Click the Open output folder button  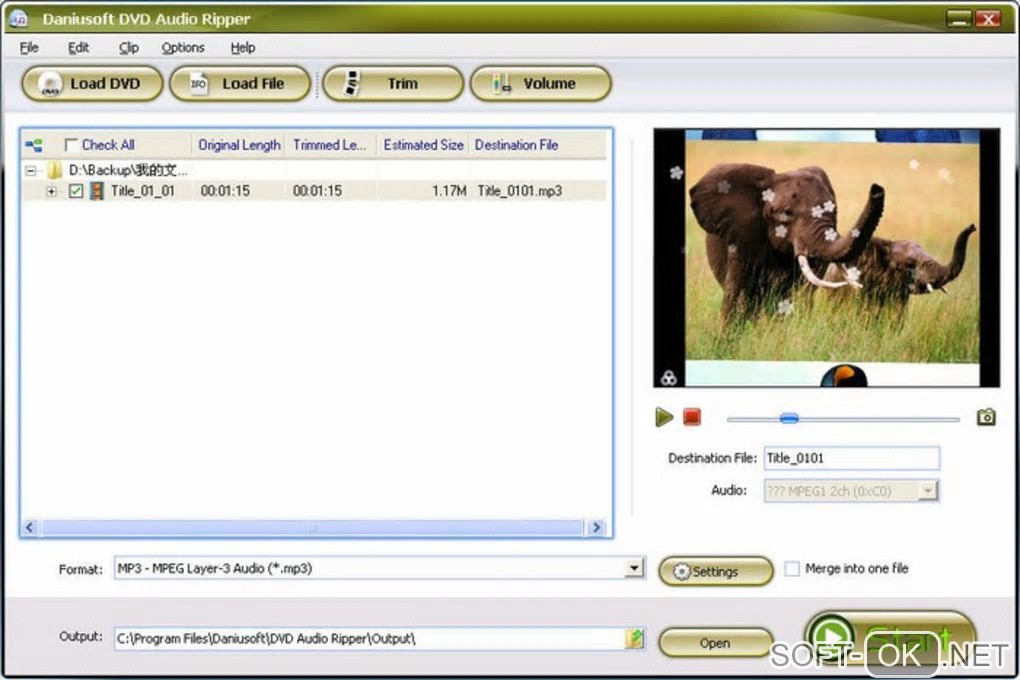[x=716, y=643]
